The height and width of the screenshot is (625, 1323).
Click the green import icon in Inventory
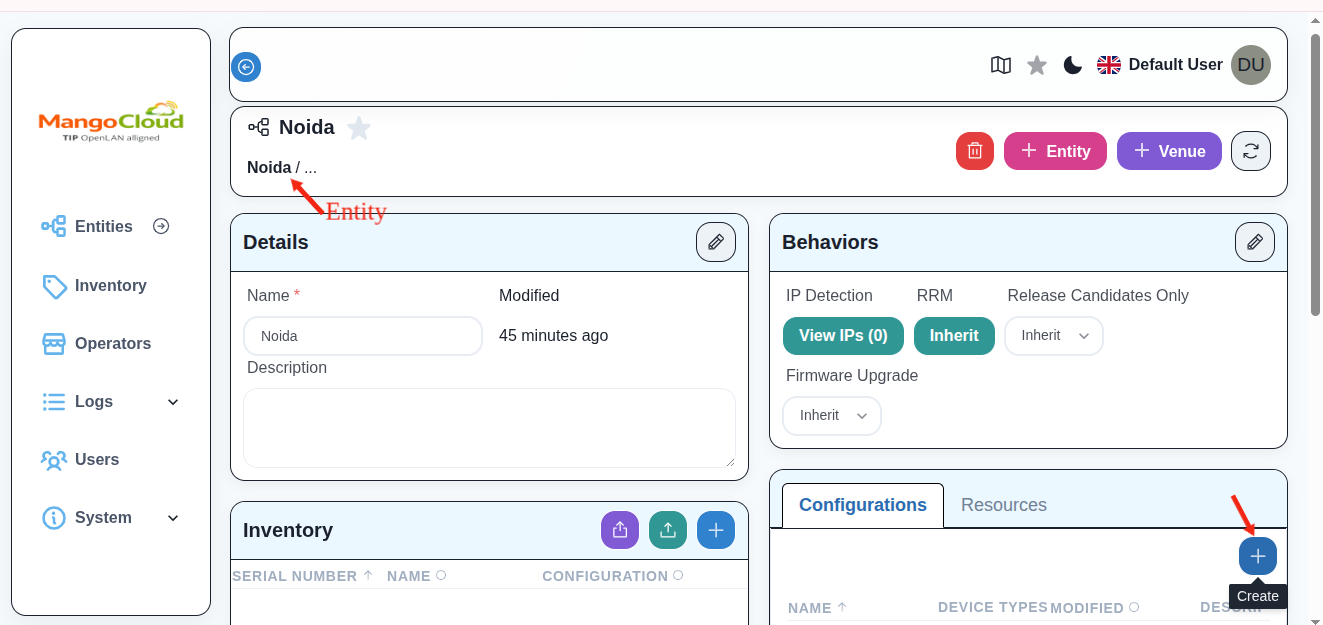(668, 530)
